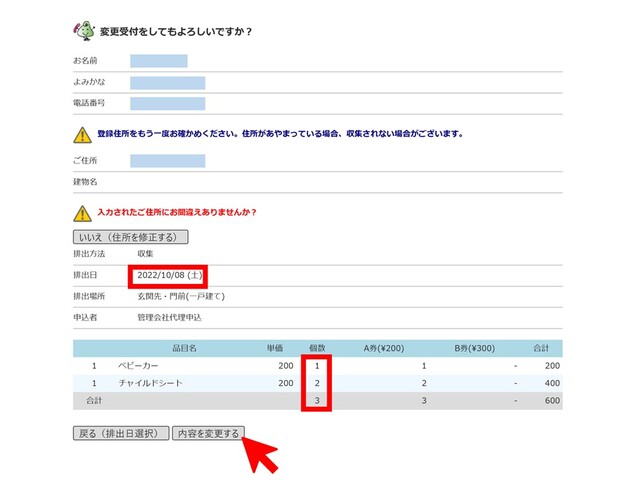Viewport: 640px width, 480px height.
Task: Click the warning icon next to 登録住所 notice
Action: point(82,135)
